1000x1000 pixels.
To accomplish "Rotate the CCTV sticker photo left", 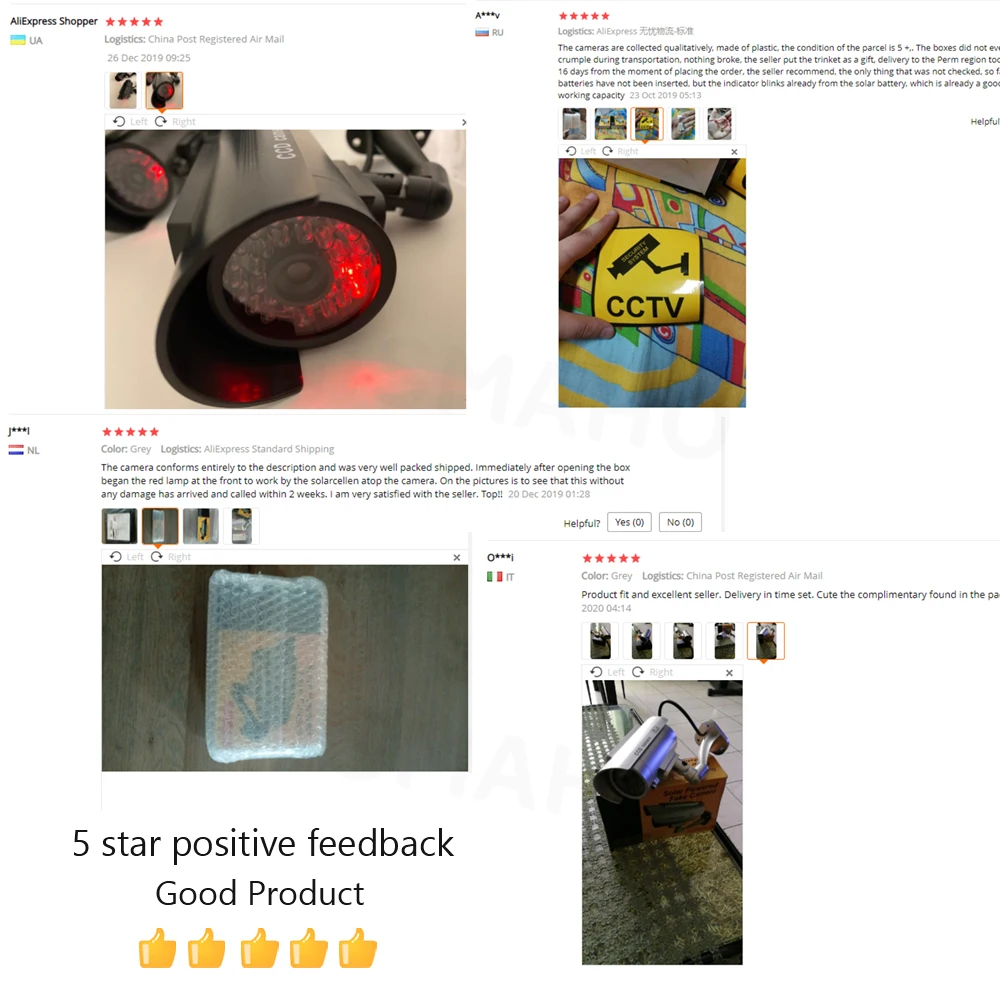I will (580, 151).
